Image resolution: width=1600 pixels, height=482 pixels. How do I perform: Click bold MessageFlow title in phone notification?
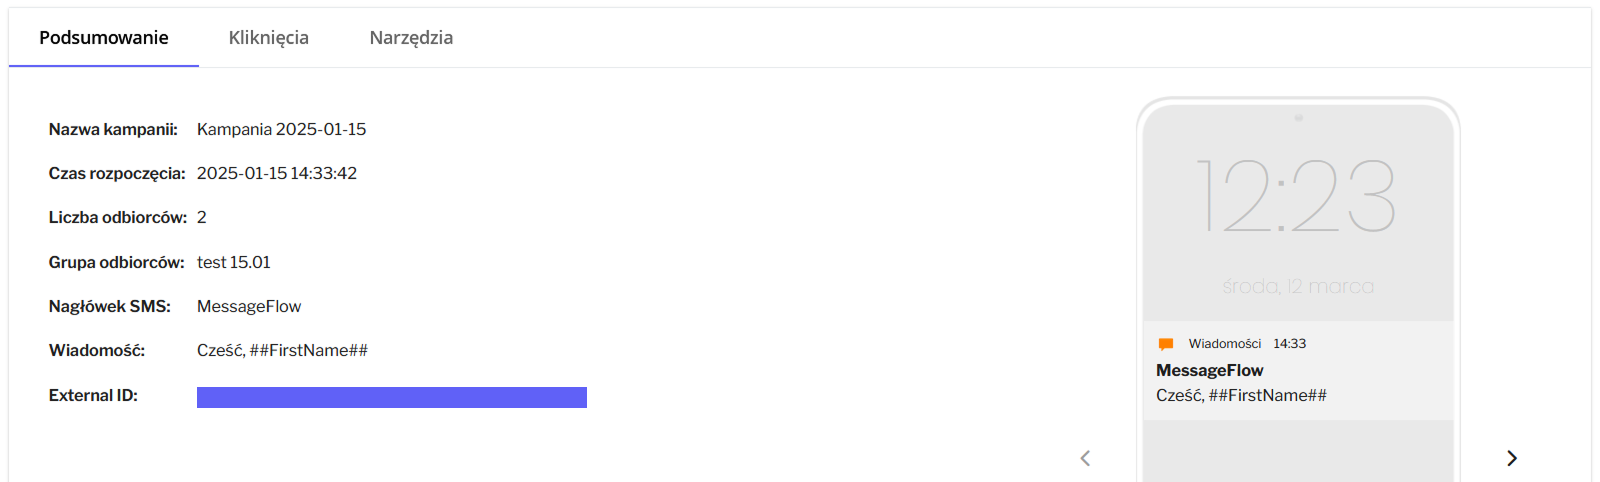[1209, 370]
